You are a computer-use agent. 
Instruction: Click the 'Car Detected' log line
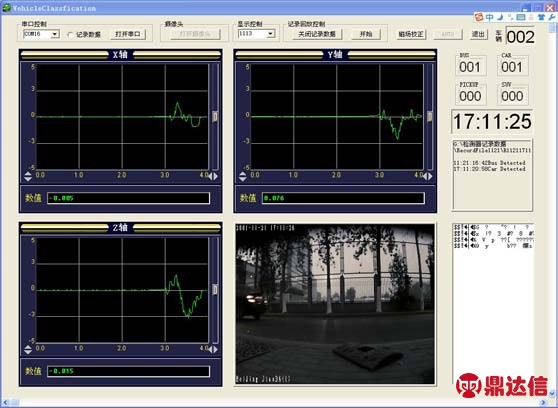click(x=489, y=169)
